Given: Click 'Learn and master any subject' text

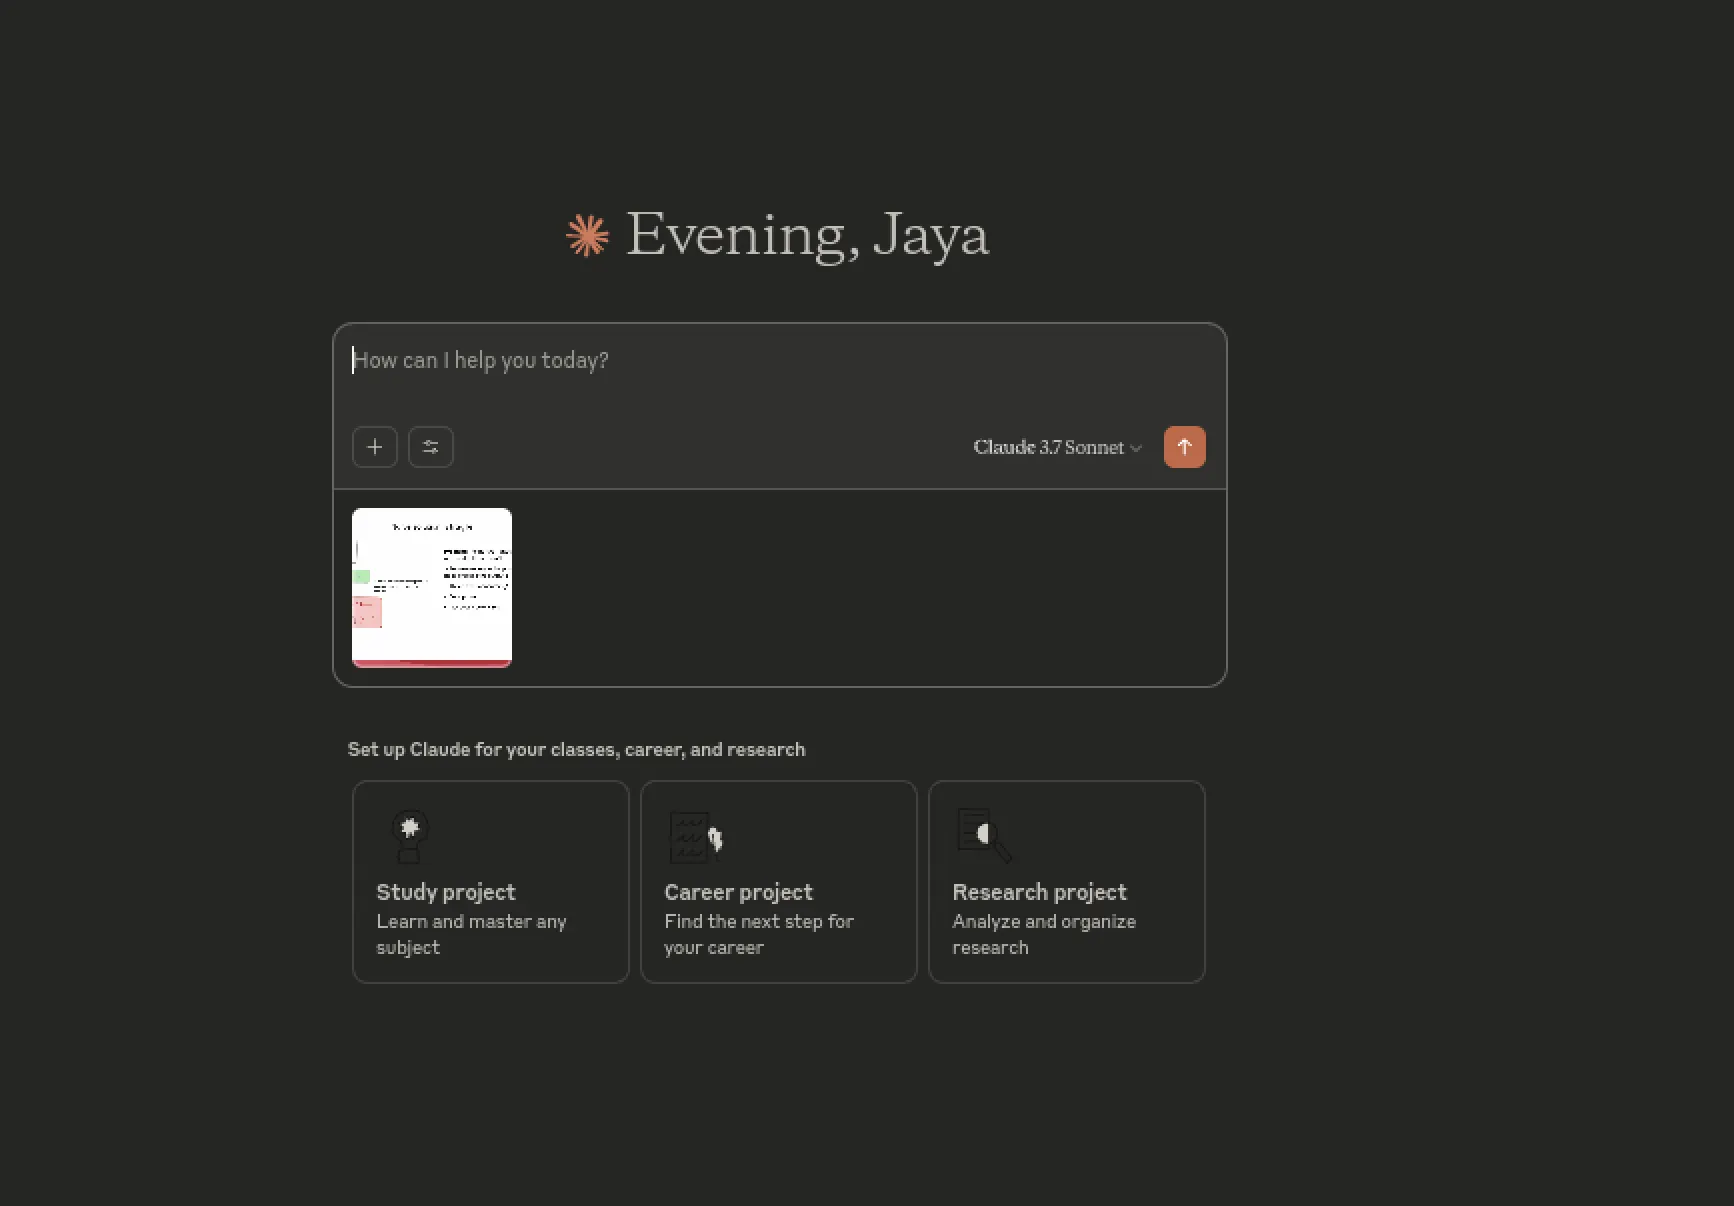Looking at the screenshot, I should [471, 934].
